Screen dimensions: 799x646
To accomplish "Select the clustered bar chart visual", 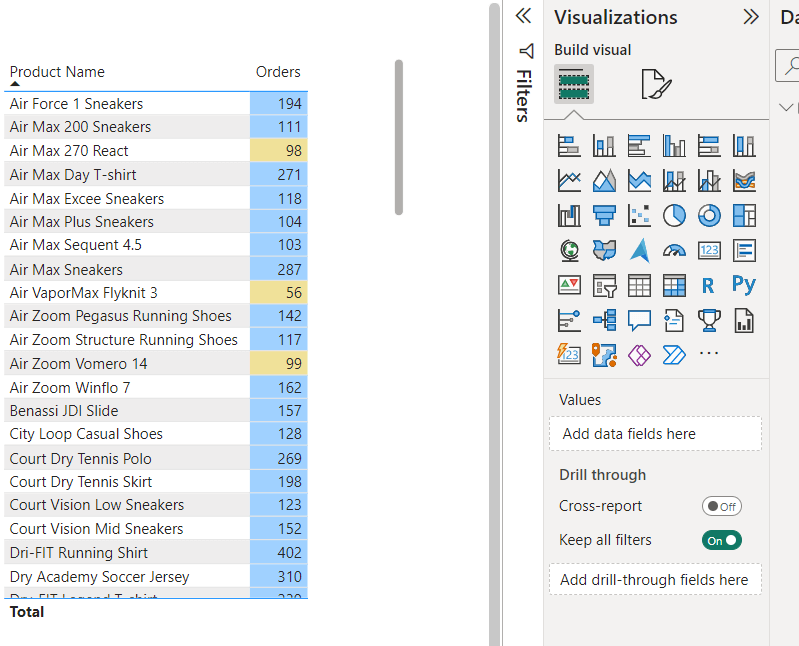I will tap(639, 146).
